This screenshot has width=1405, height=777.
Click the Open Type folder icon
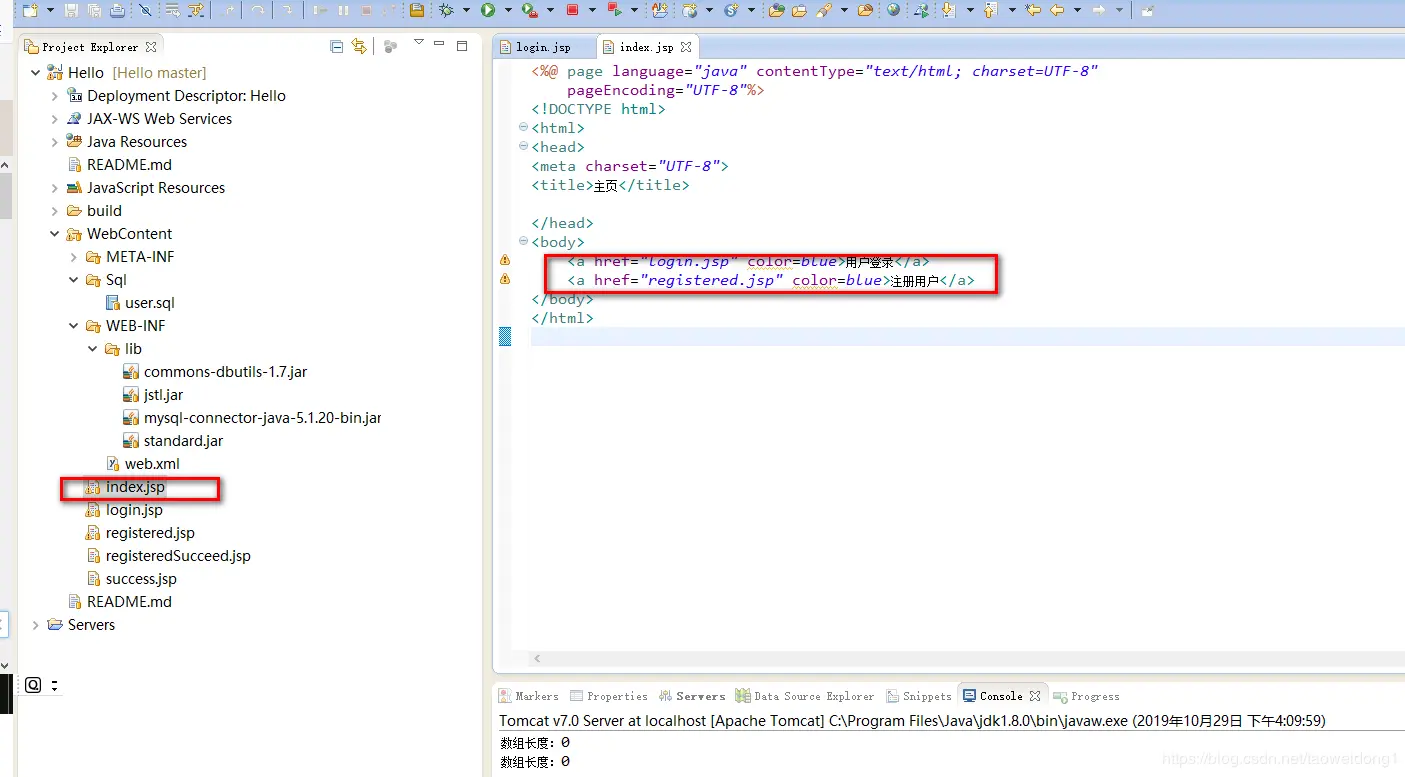tap(777, 10)
